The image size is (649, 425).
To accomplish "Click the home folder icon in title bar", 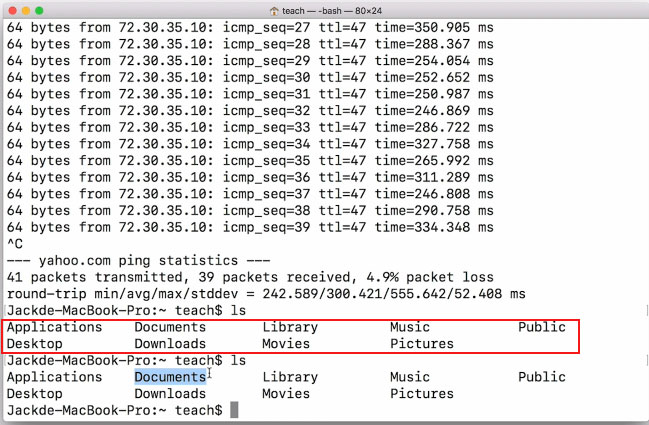I will [x=275, y=9].
